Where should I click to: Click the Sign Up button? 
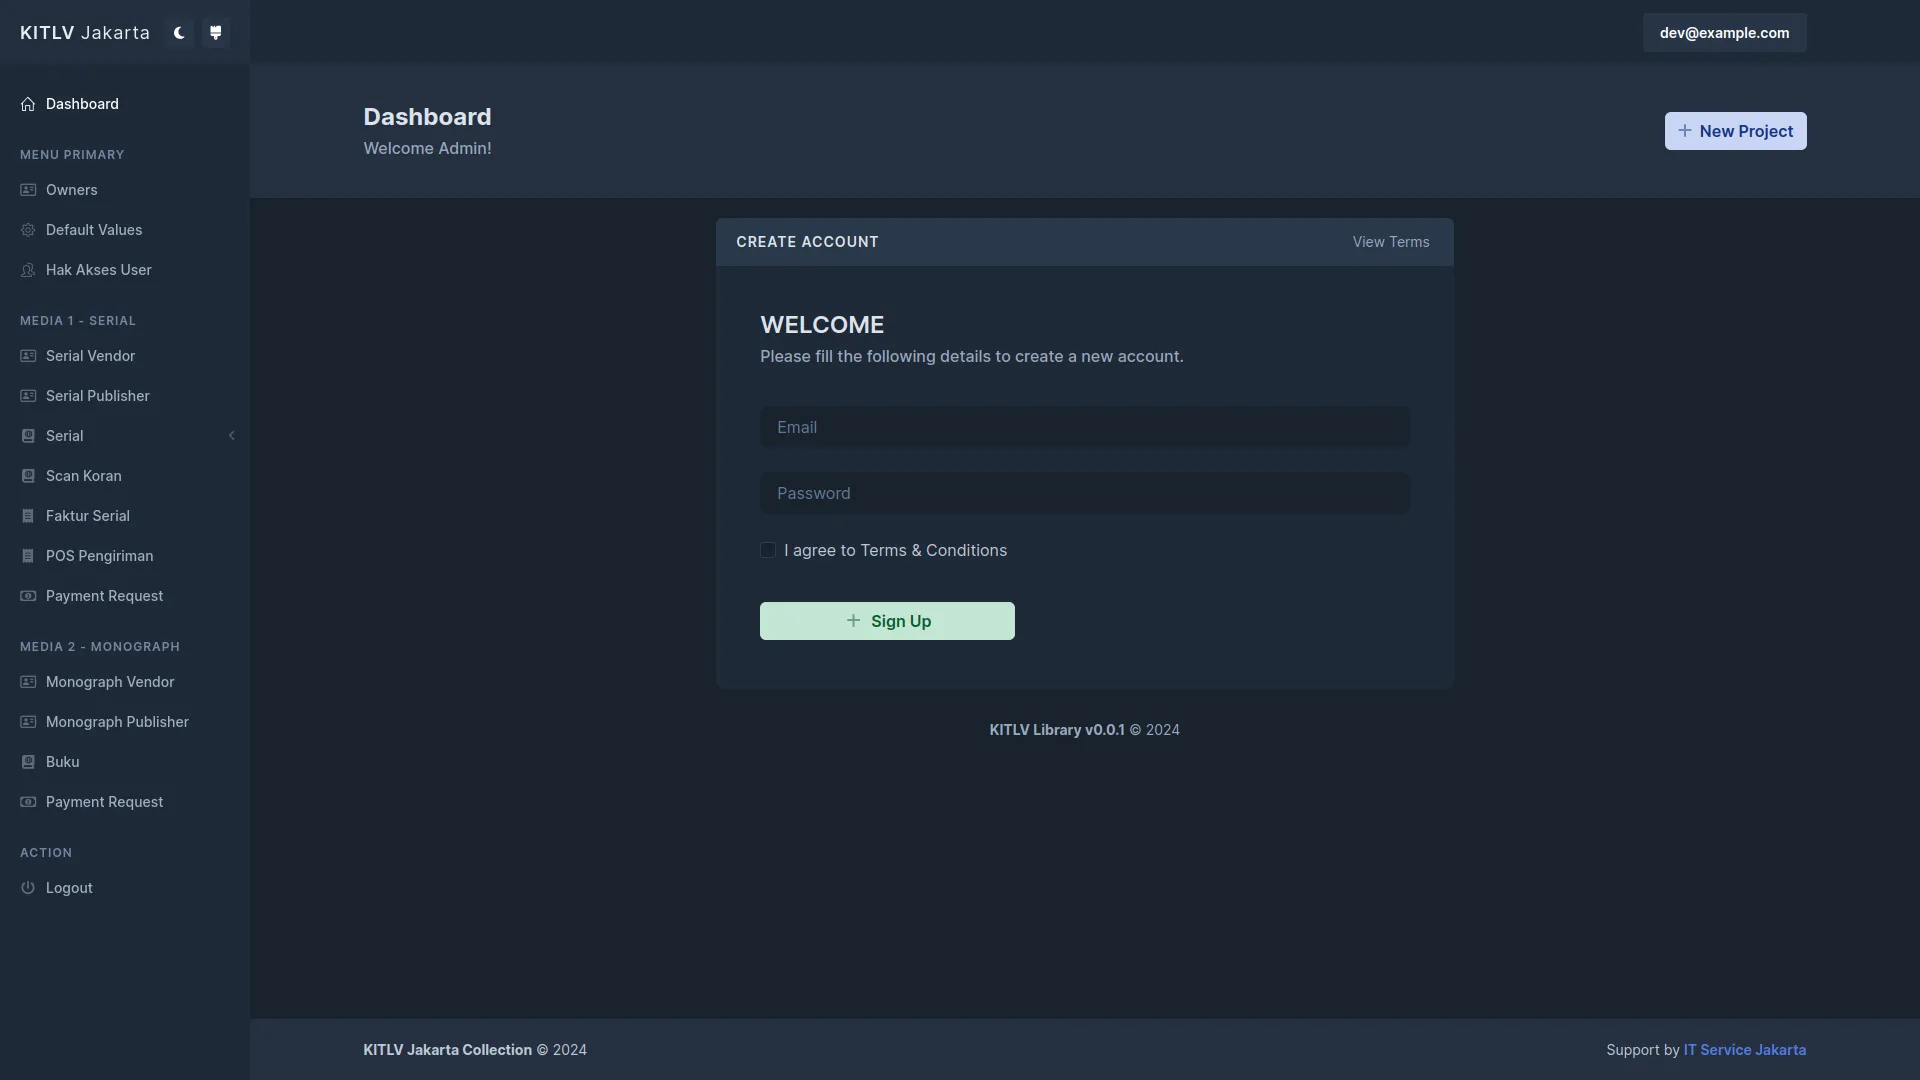click(887, 621)
